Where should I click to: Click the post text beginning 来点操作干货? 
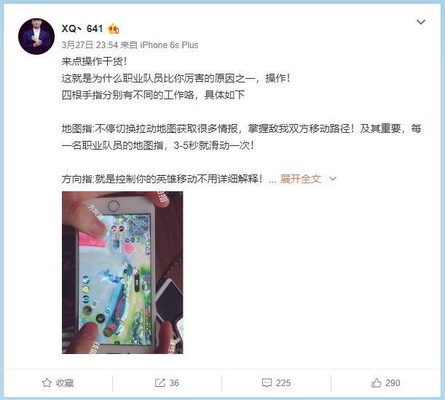94,62
